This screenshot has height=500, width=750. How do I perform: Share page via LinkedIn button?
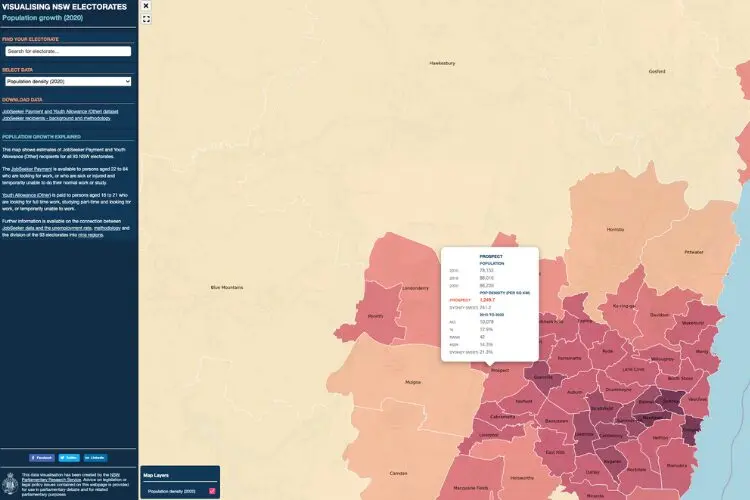point(94,457)
